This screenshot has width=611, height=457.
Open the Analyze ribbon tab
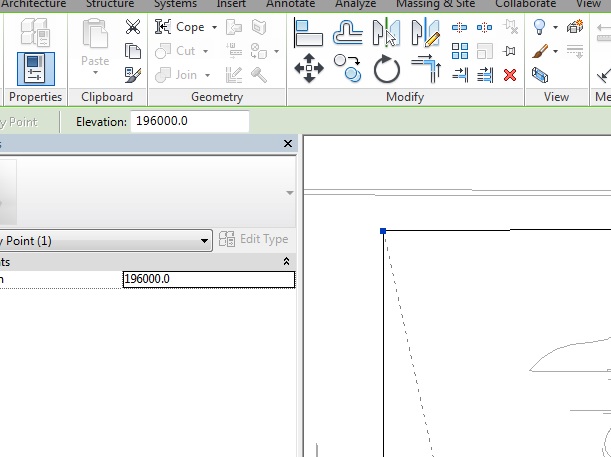[356, 4]
